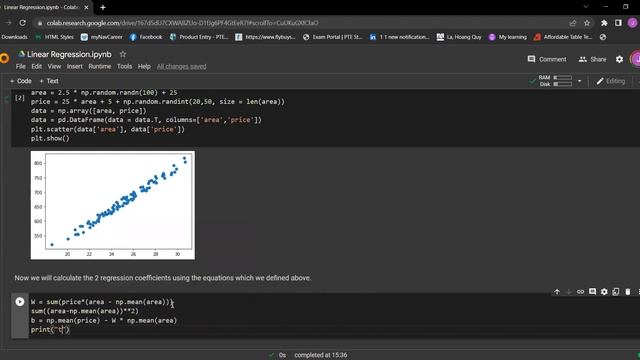640x360 pixels.
Task: Click the plt.show() code line
Action: tap(50, 138)
